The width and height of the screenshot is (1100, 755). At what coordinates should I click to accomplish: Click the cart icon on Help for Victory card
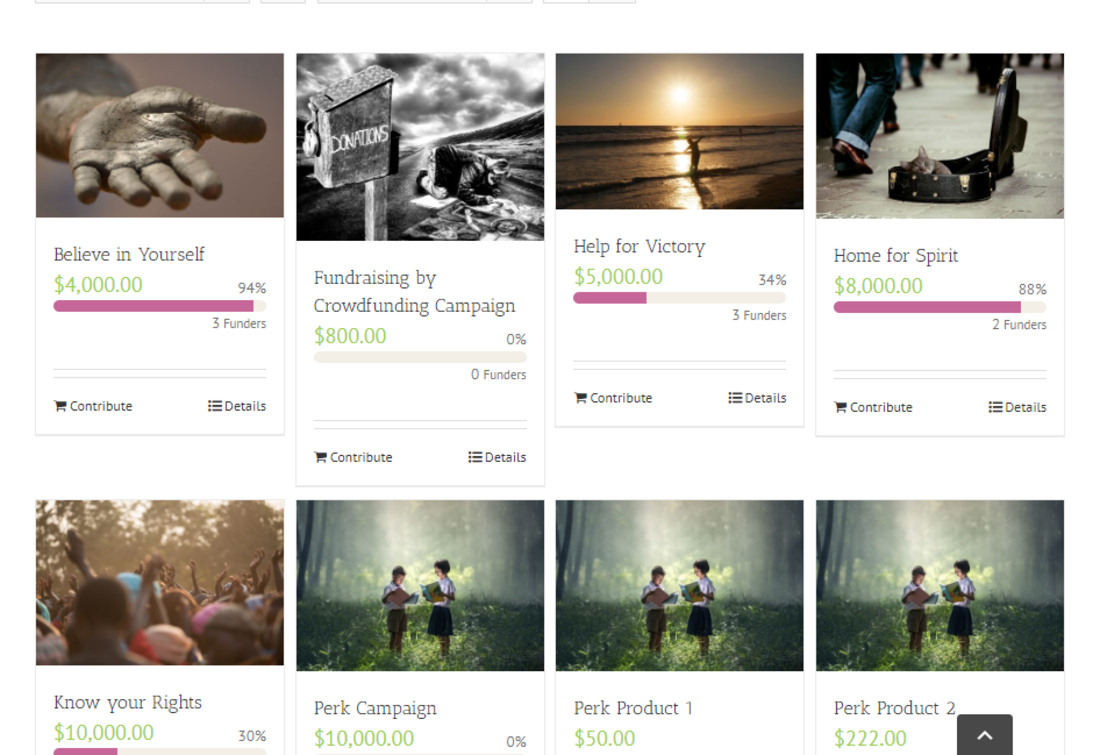[581, 397]
